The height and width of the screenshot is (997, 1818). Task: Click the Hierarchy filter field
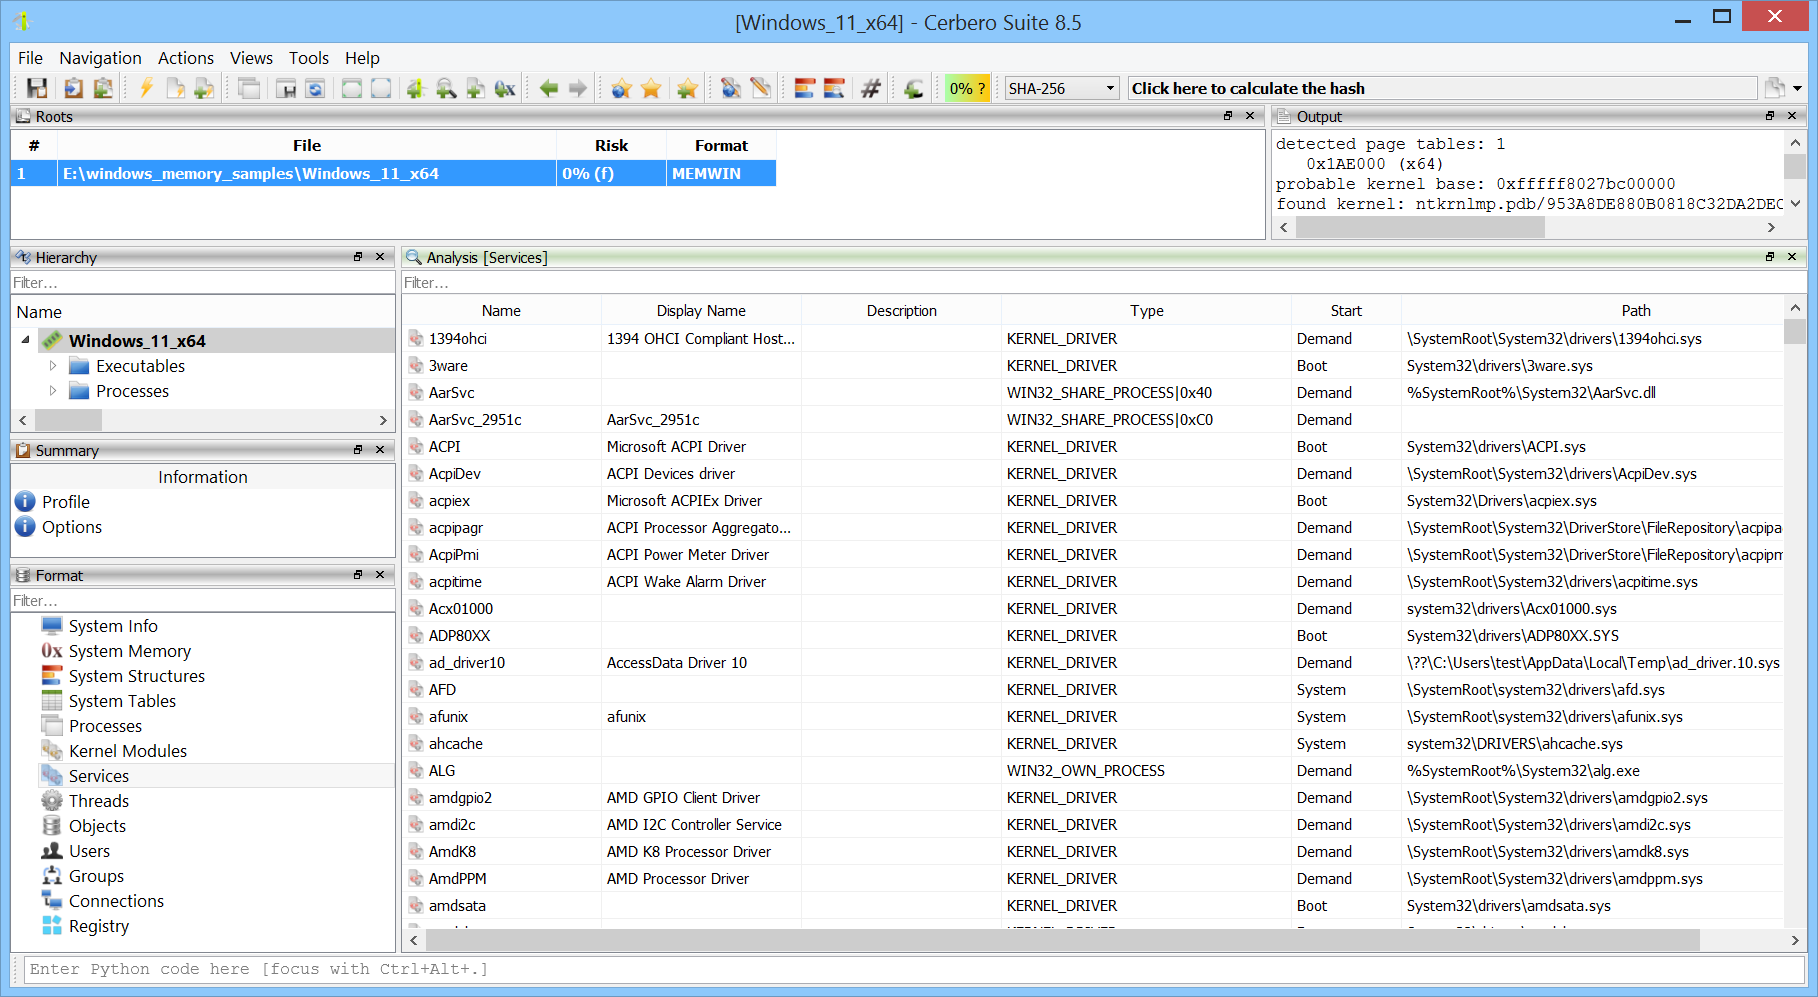(203, 283)
